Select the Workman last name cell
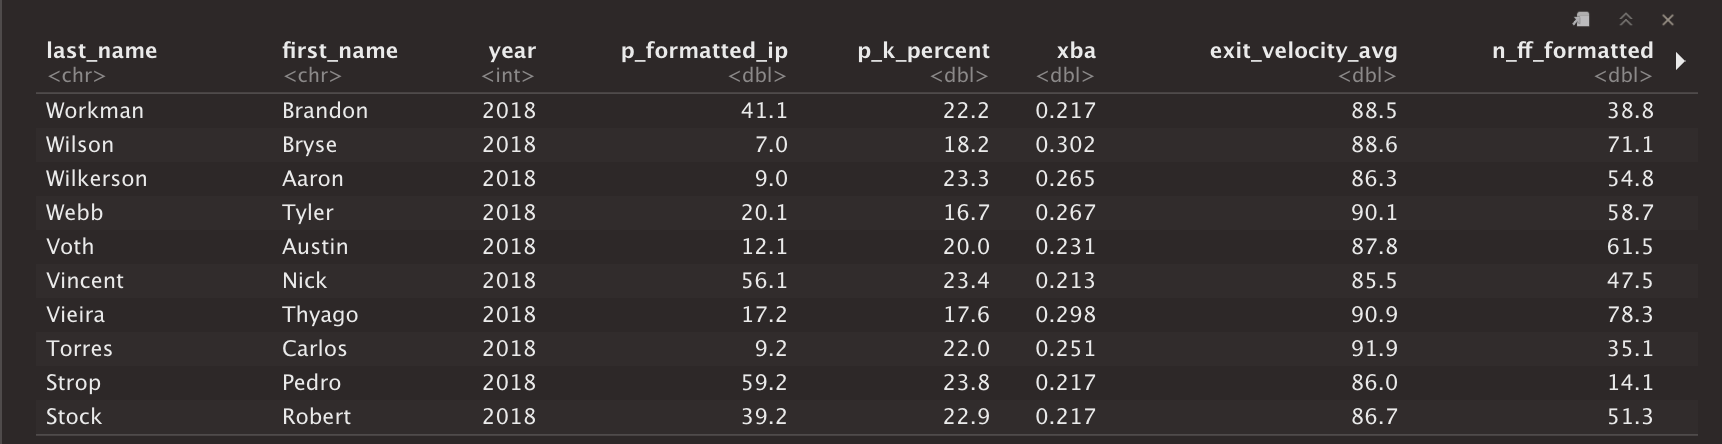Screen dimensions: 1722x444 click(x=95, y=111)
